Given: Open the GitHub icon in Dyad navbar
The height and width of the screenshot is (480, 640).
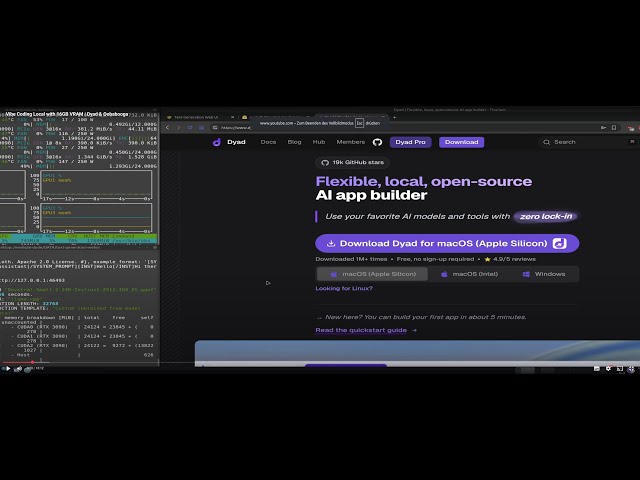Looking at the screenshot, I should click(x=377, y=142).
